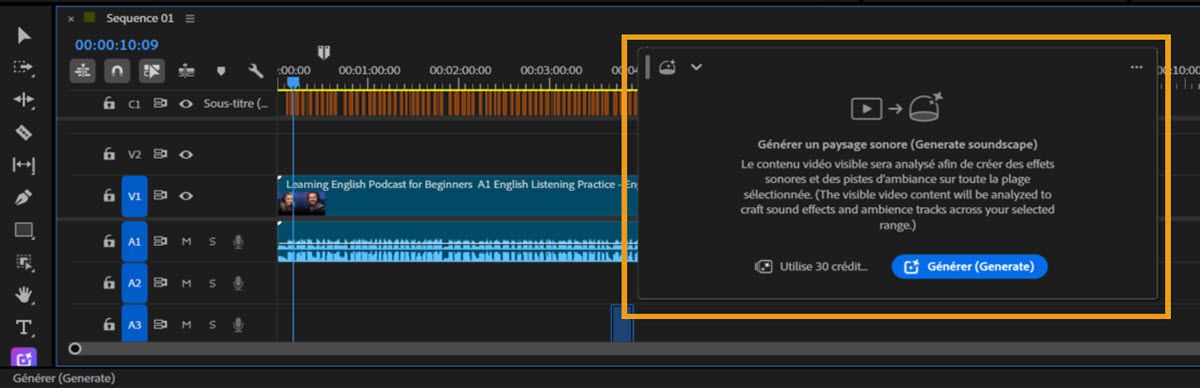Click the credits icon next to Utilise 30 crédit
The image size is (1200, 388).
[x=763, y=267]
